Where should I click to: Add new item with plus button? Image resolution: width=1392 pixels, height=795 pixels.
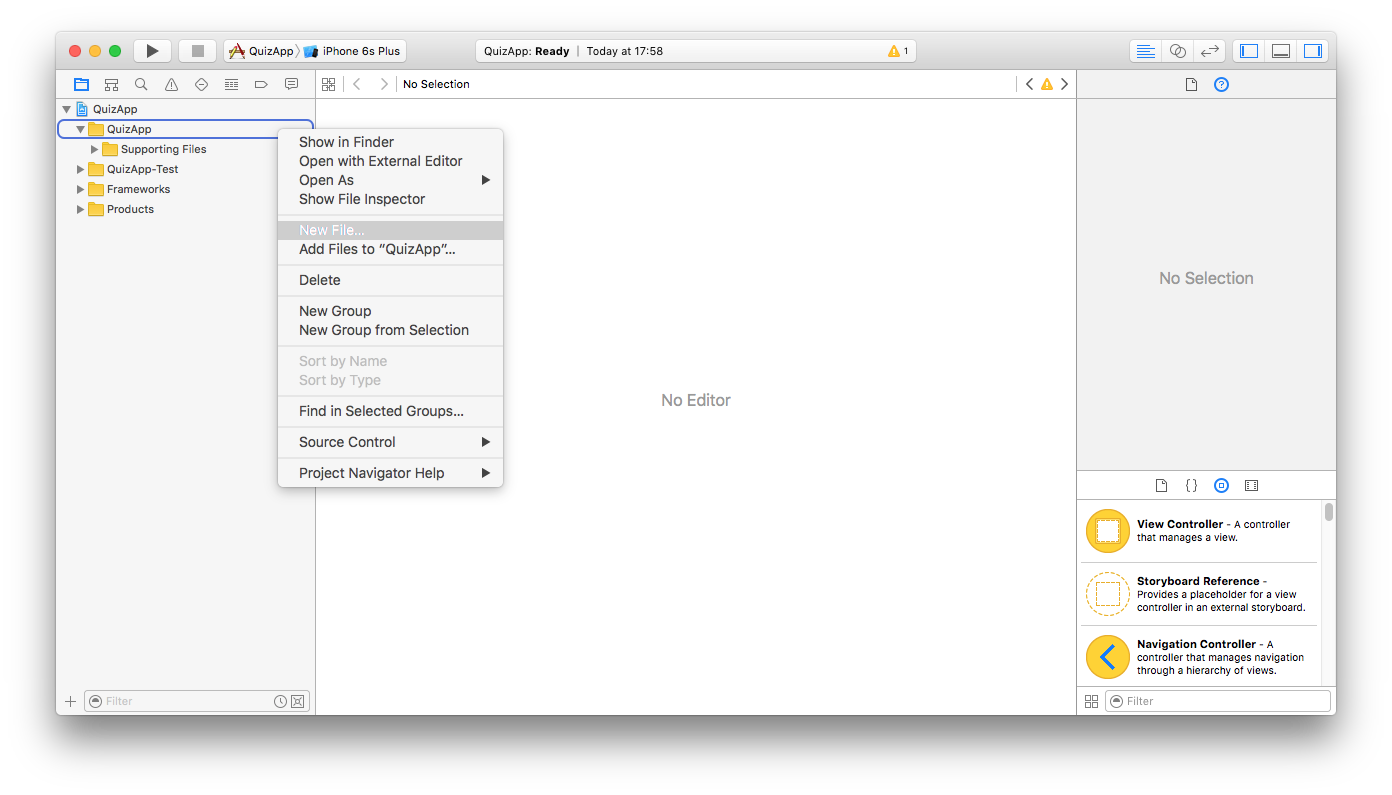click(70, 701)
